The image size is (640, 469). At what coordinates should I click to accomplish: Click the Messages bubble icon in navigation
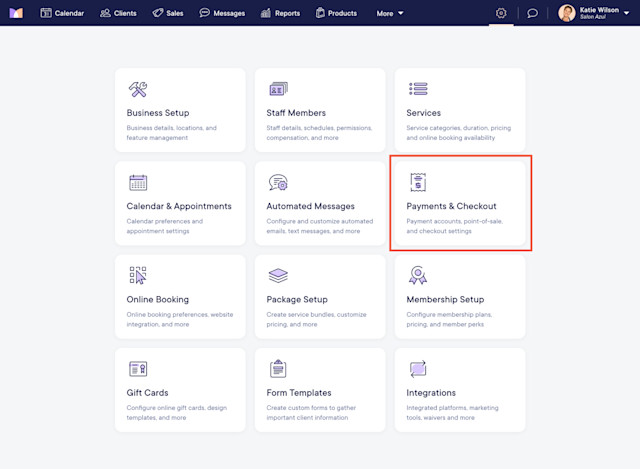click(x=204, y=13)
